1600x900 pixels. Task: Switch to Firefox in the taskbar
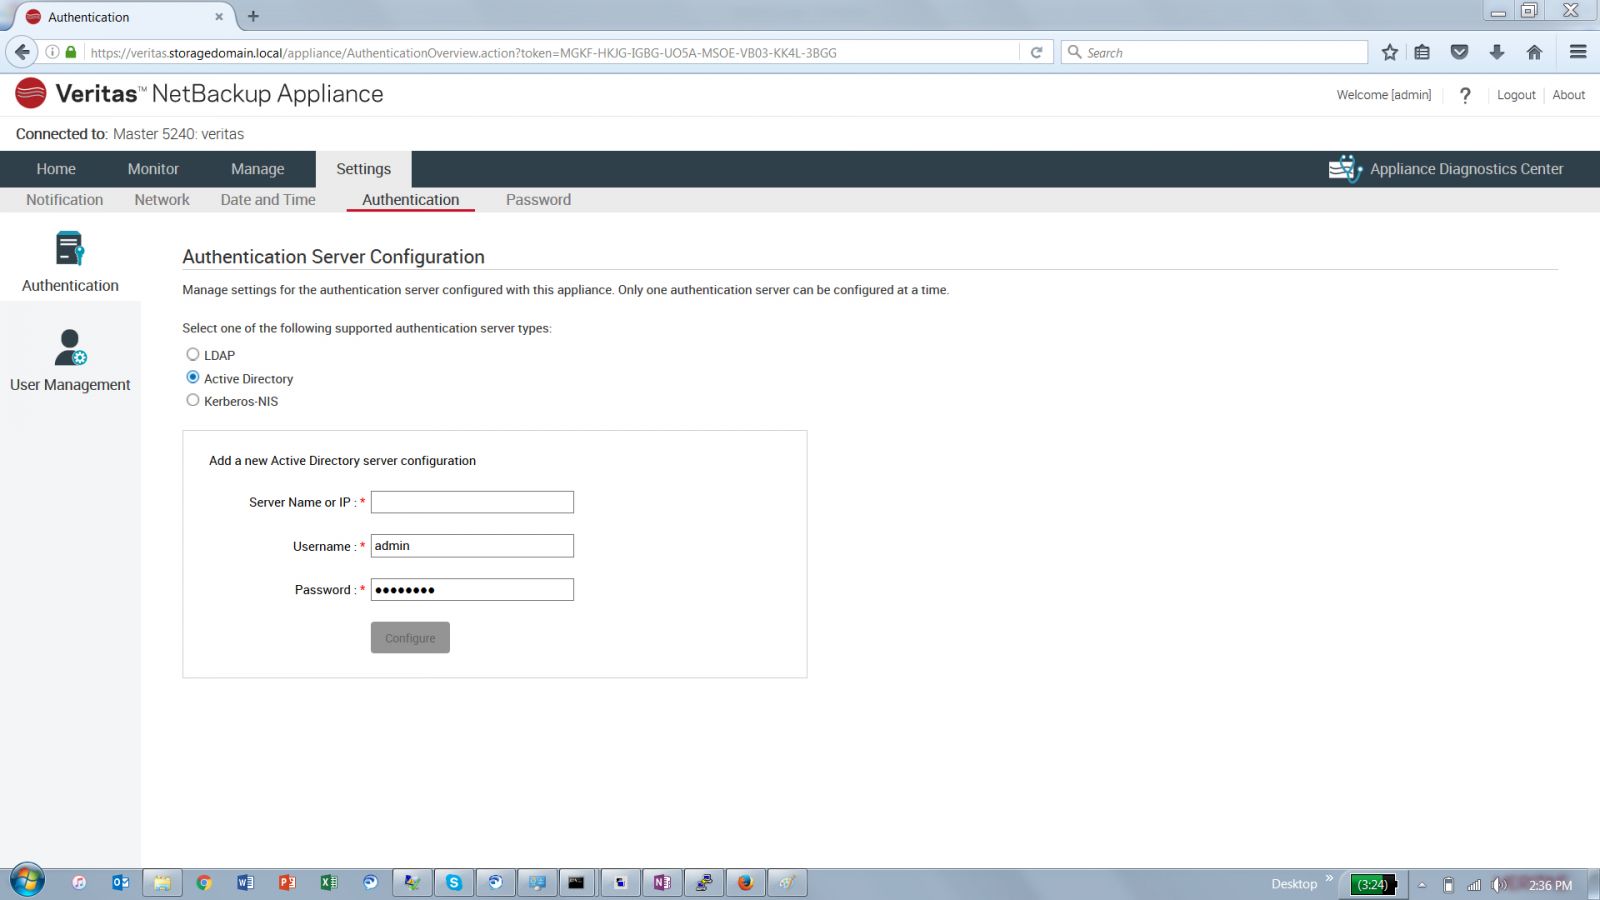tap(745, 883)
